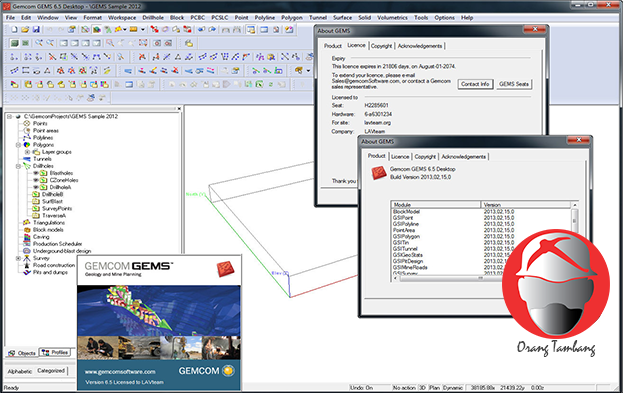Image resolution: width=623 pixels, height=393 pixels.
Task: Click the lavteam.org site value
Action: point(377,123)
